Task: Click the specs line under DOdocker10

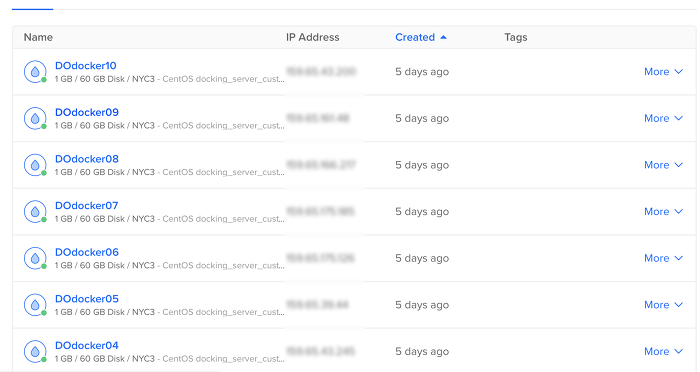Action: [170, 79]
